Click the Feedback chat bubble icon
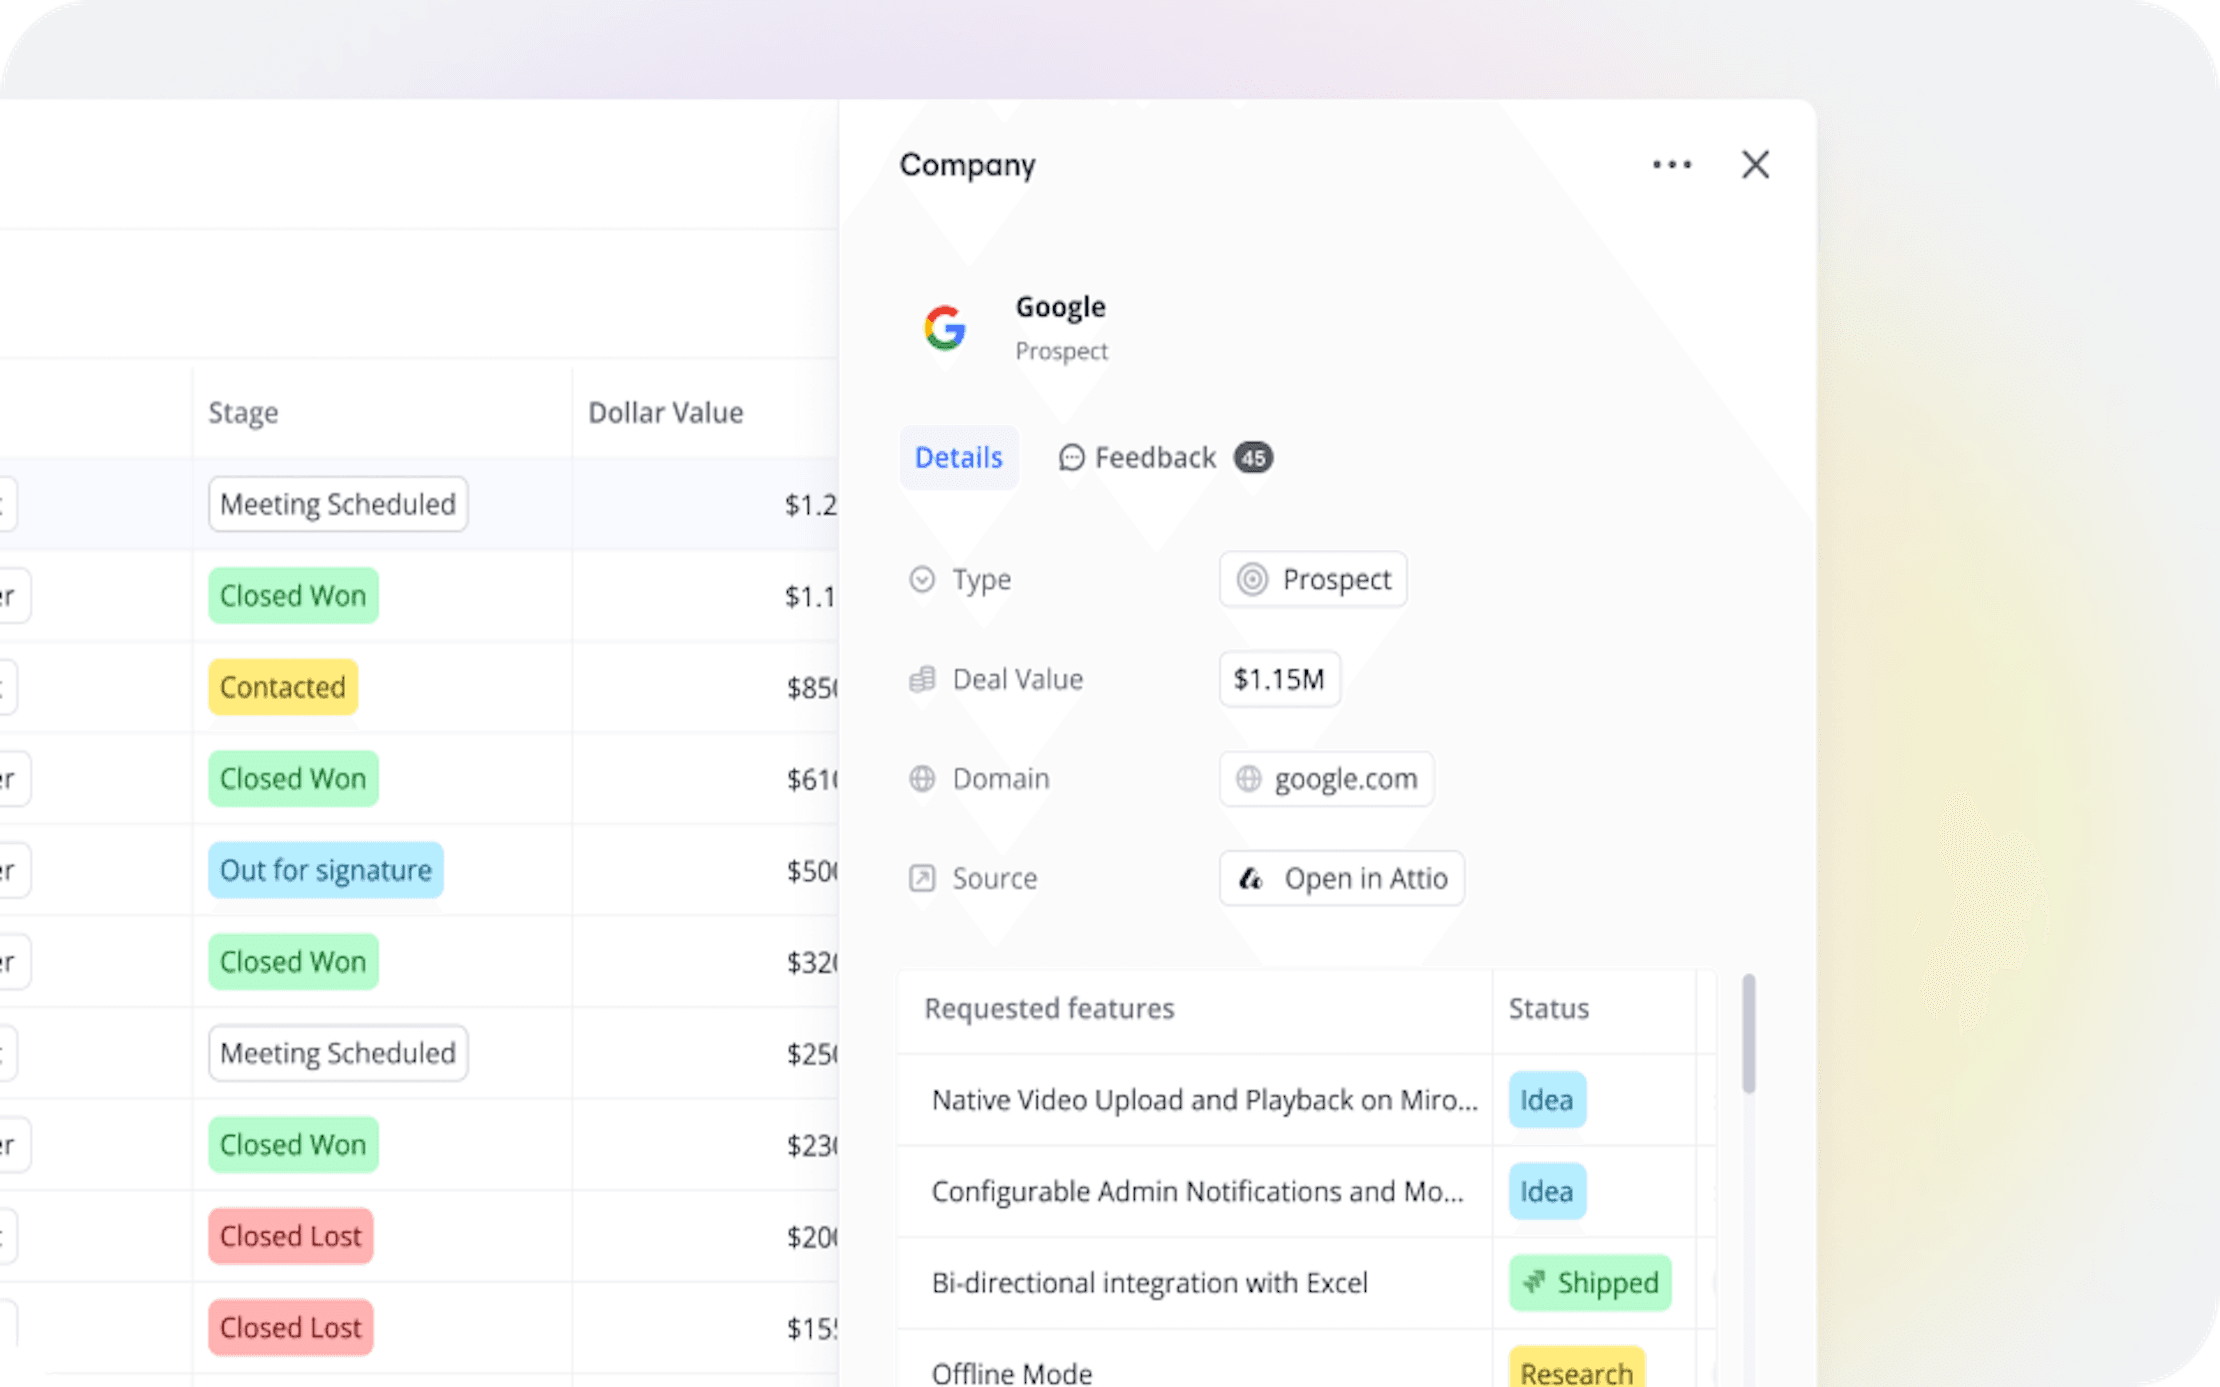This screenshot has width=2220, height=1387. [1071, 458]
